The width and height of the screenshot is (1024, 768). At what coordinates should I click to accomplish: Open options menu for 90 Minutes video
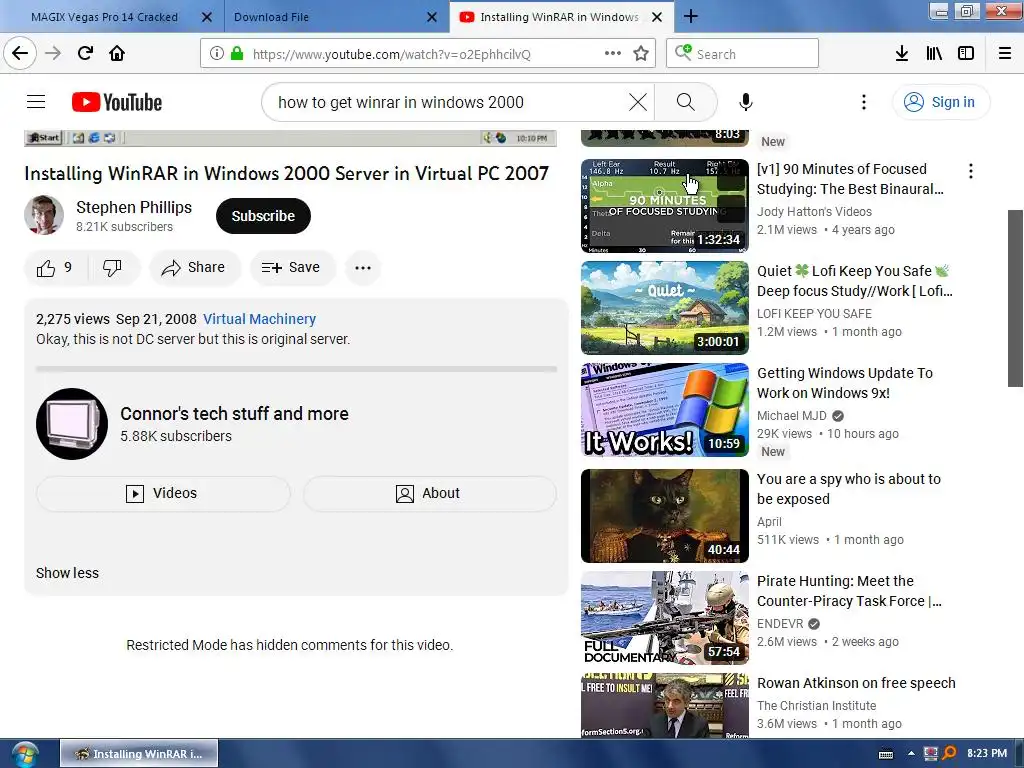(971, 171)
